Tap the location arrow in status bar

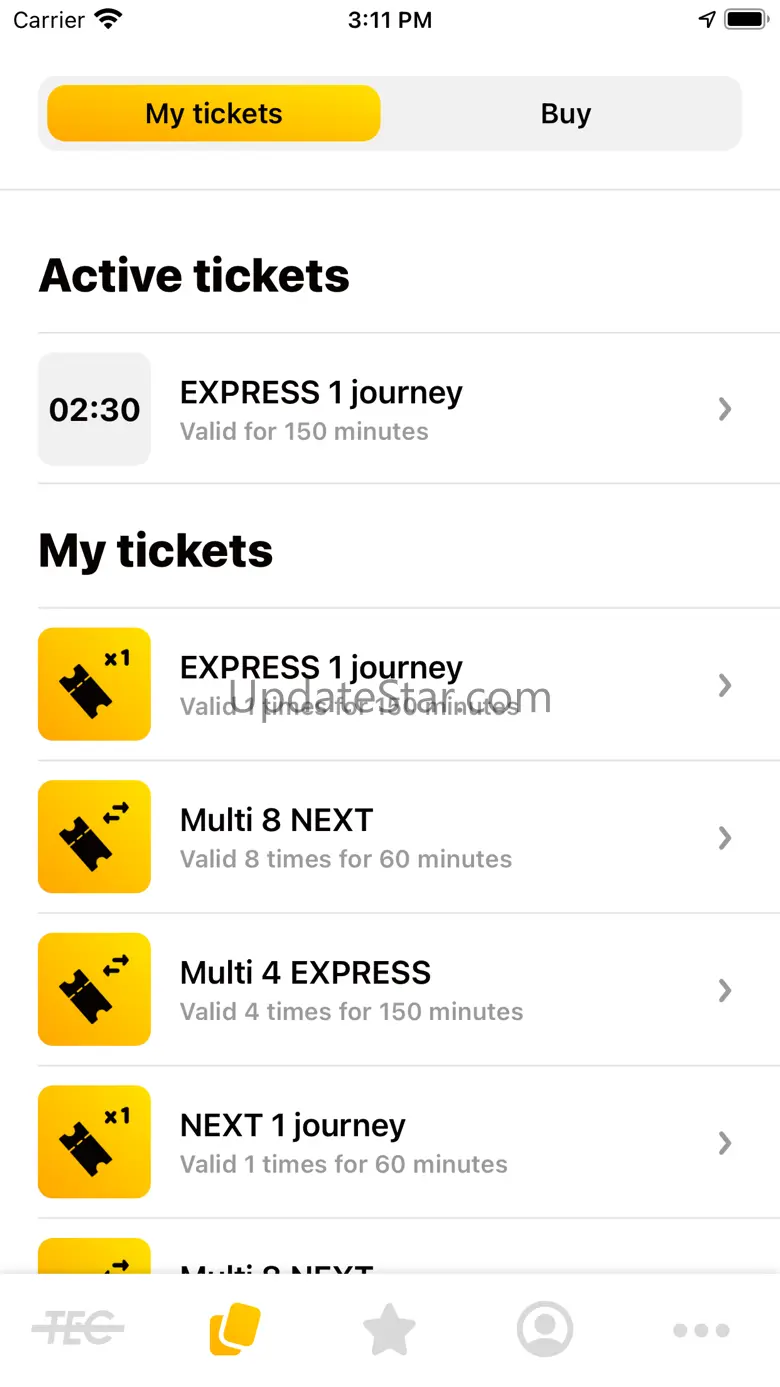707,19
